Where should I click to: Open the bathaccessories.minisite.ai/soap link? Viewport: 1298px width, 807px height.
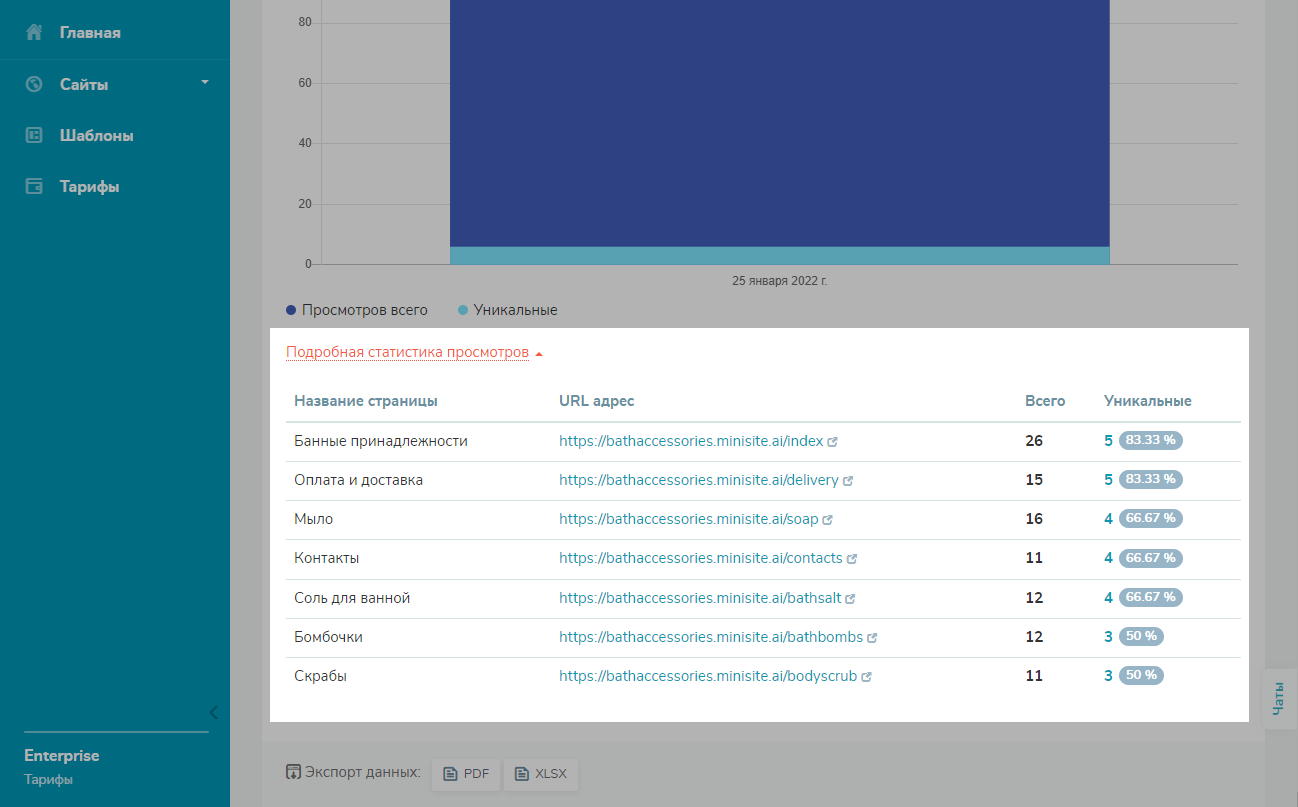(x=688, y=519)
